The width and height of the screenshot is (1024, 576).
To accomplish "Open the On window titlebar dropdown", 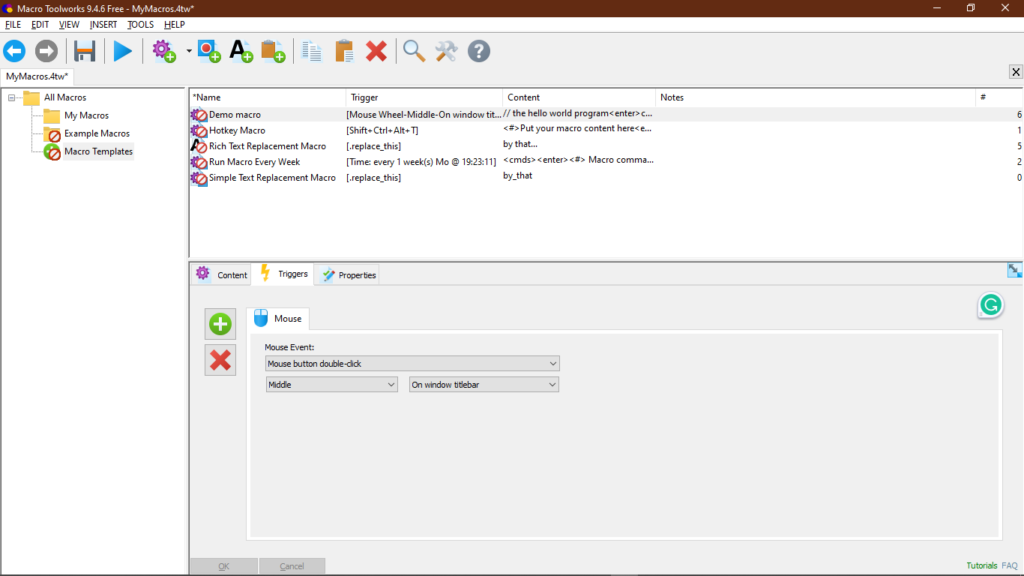I will point(483,384).
